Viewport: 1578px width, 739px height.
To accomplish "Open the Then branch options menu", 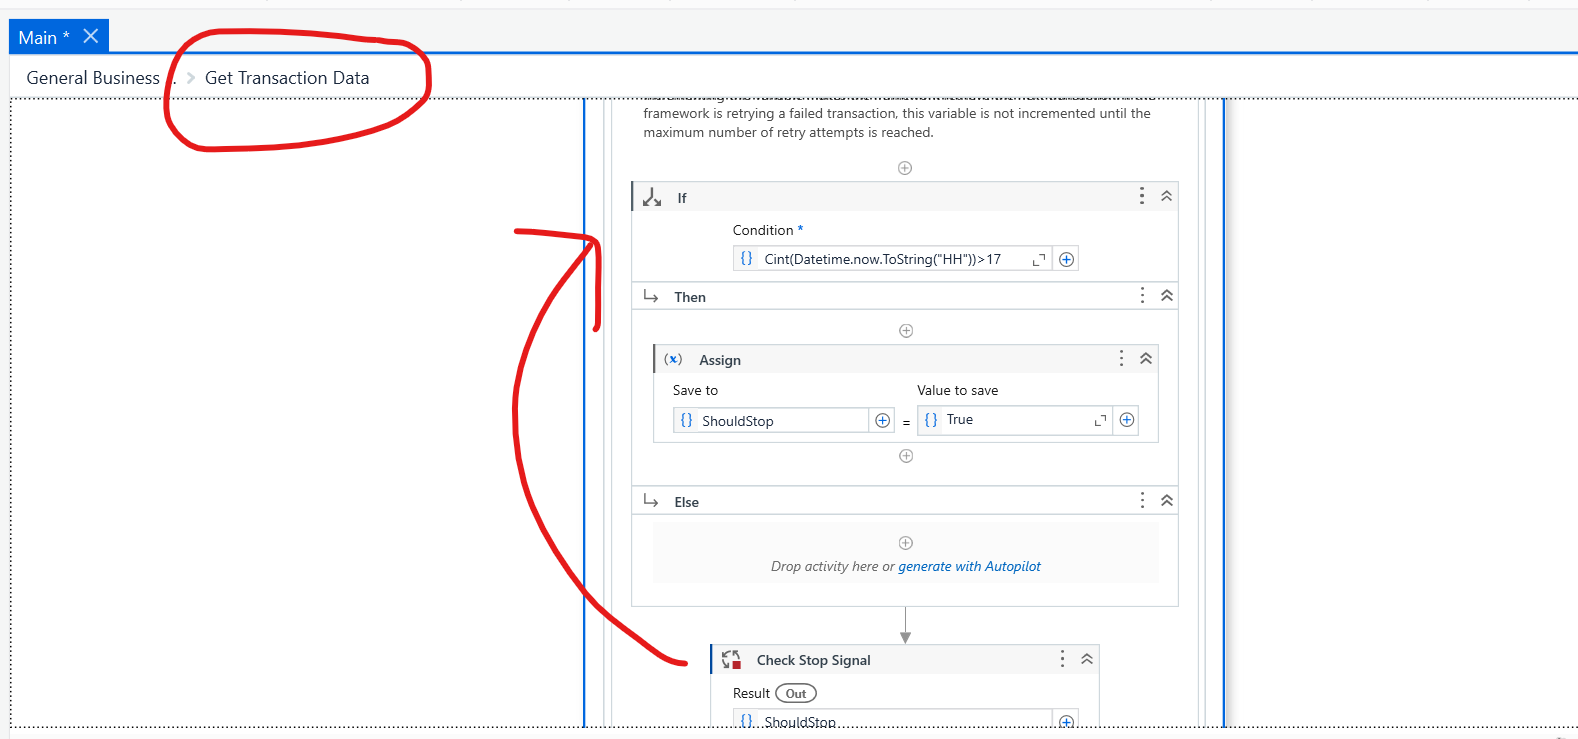I will click(1142, 295).
